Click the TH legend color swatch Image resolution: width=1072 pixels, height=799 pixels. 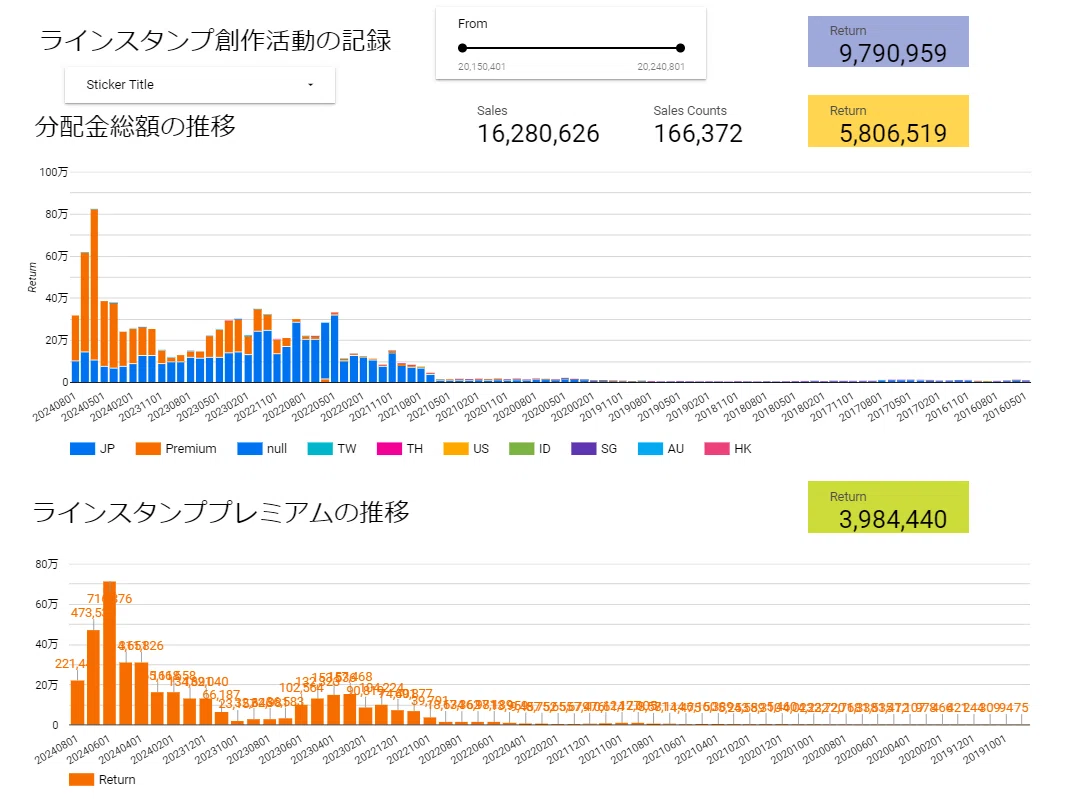tap(389, 448)
